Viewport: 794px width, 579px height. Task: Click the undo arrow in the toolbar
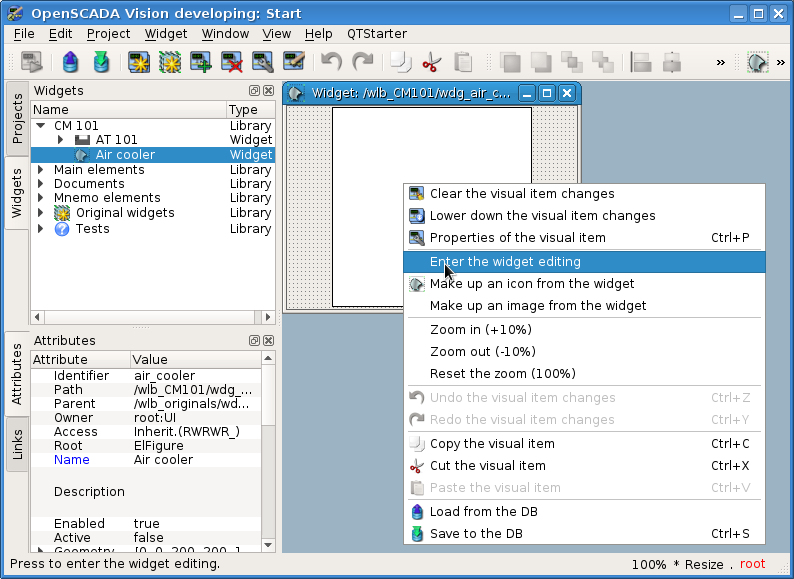click(x=332, y=62)
